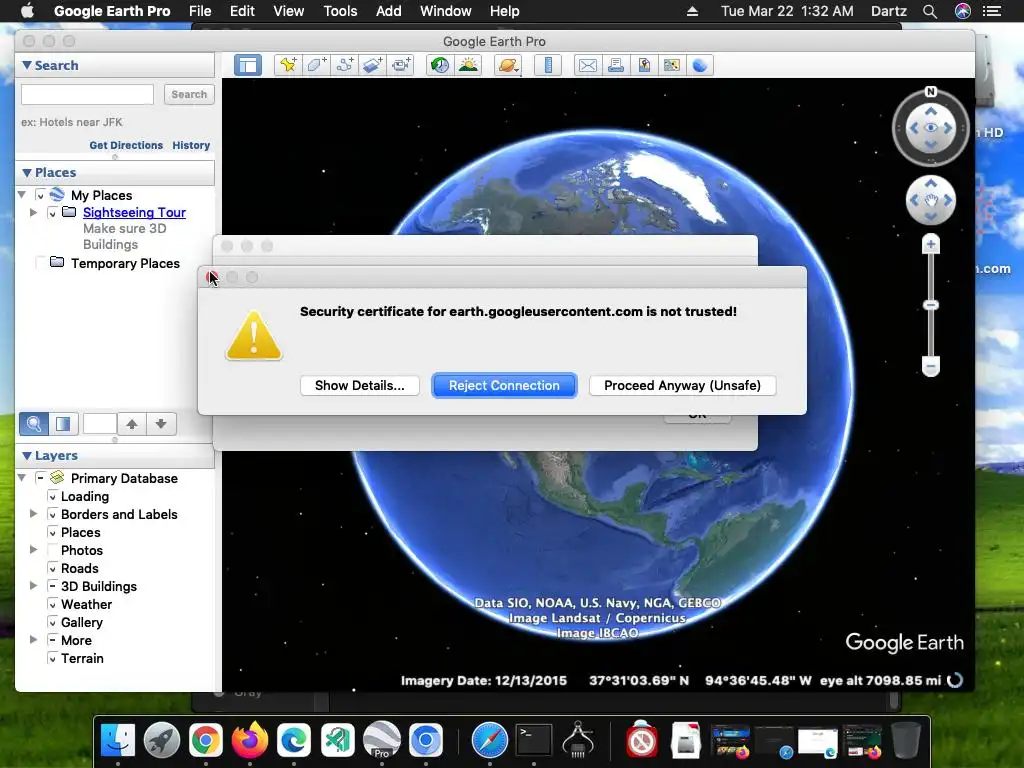Switch planets with the Saturn icon

pos(508,65)
